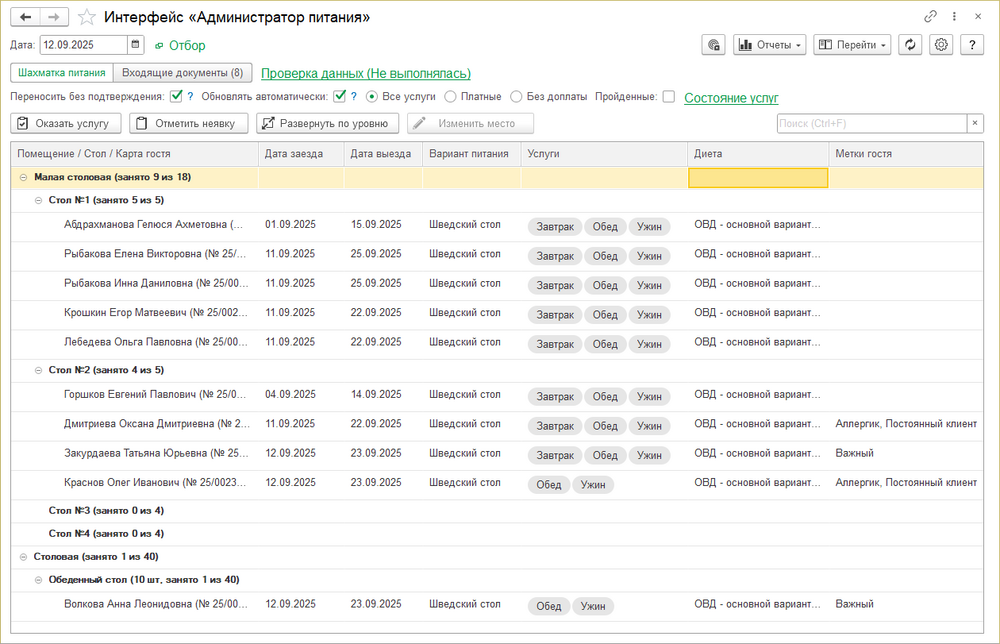Add interface to favorites with star icon
The image size is (1000, 644).
click(87, 17)
